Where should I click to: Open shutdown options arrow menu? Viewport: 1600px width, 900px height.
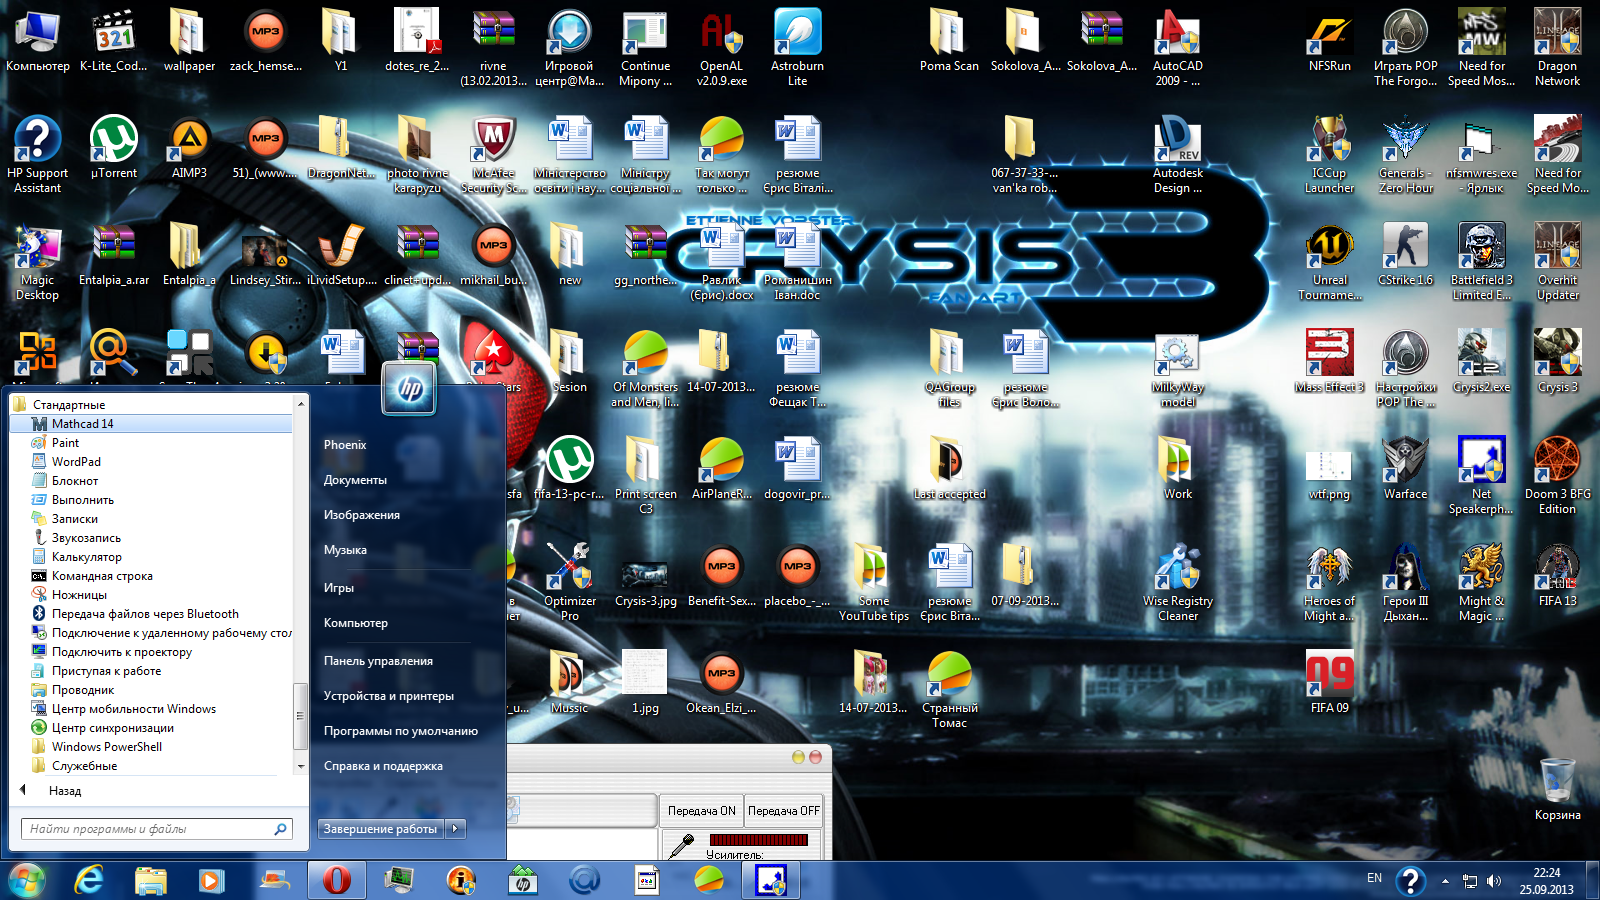pyautogui.click(x=456, y=828)
